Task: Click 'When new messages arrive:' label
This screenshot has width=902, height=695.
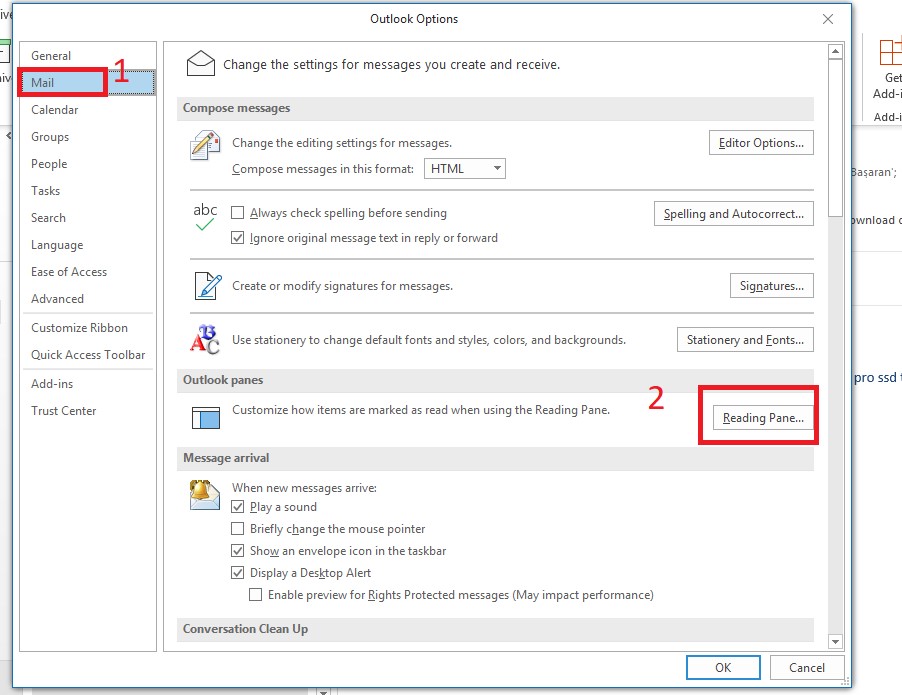Action: point(304,488)
